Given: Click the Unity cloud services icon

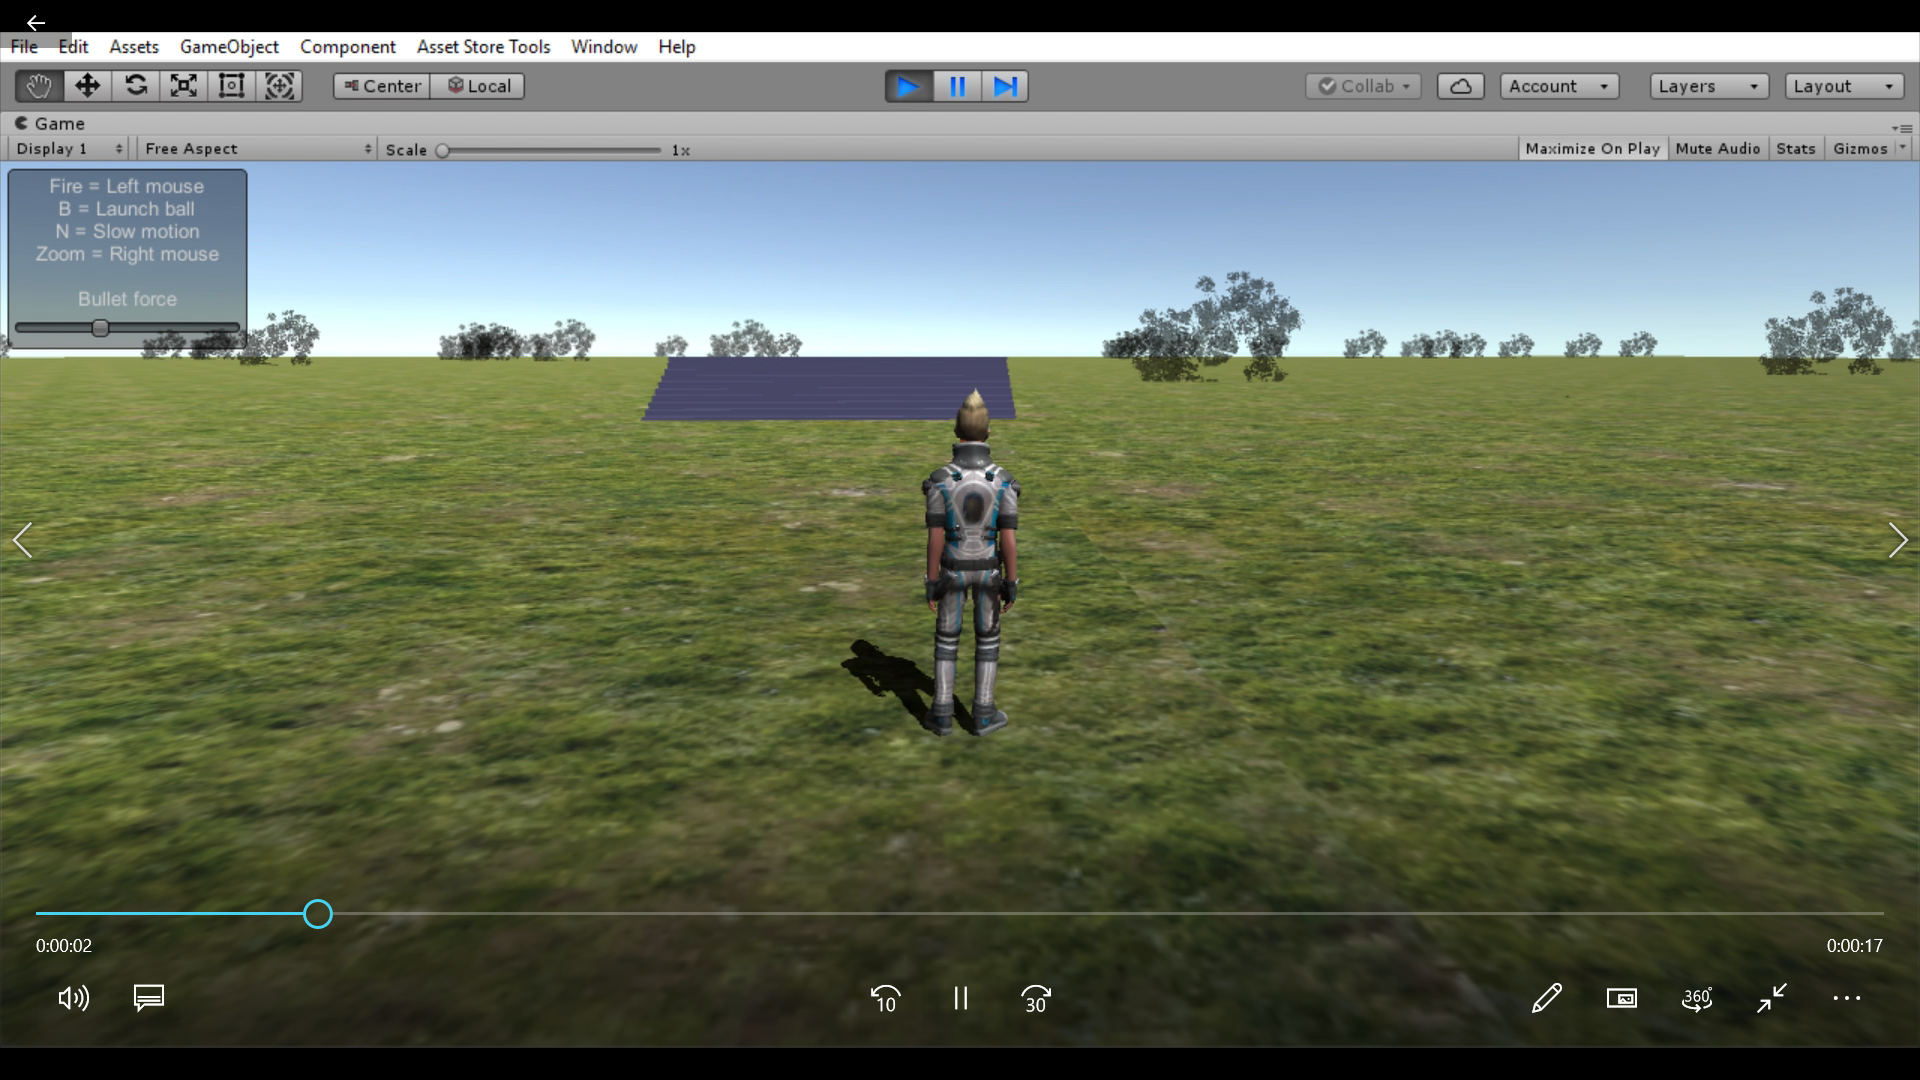Looking at the screenshot, I should (x=1460, y=86).
